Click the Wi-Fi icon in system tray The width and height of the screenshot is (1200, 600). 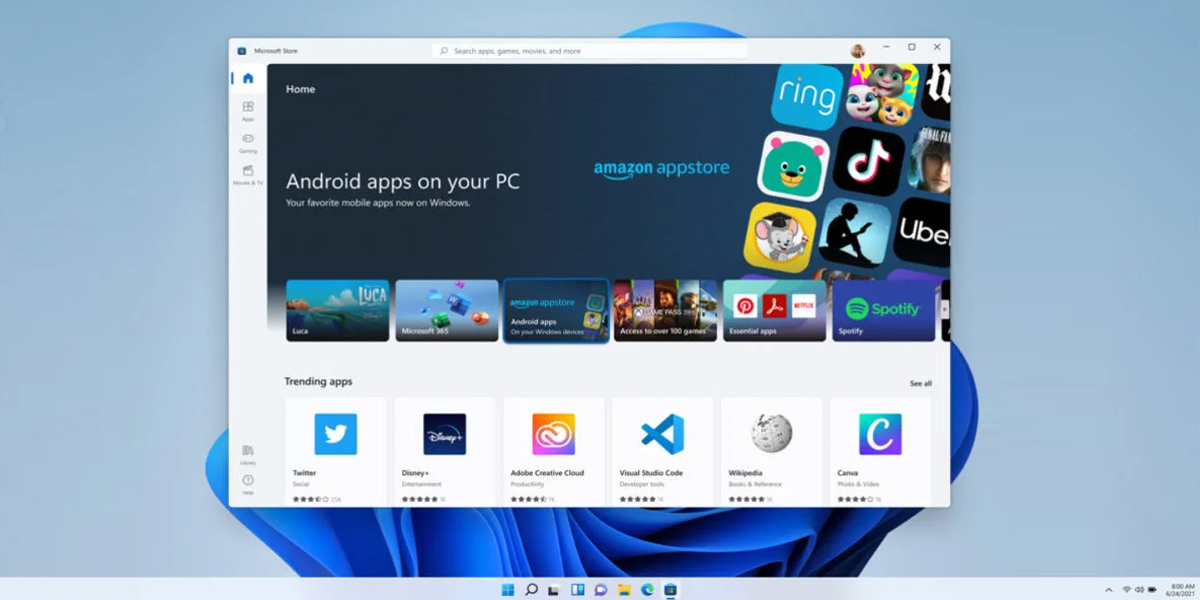[1126, 589]
